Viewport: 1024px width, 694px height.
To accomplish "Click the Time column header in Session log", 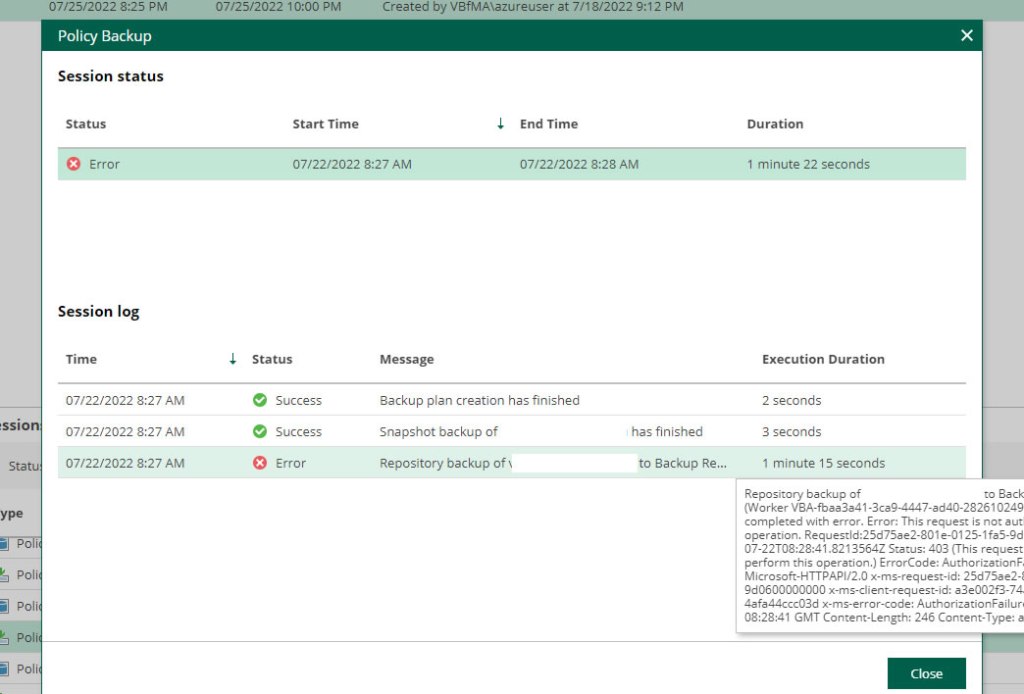I will tap(81, 359).
